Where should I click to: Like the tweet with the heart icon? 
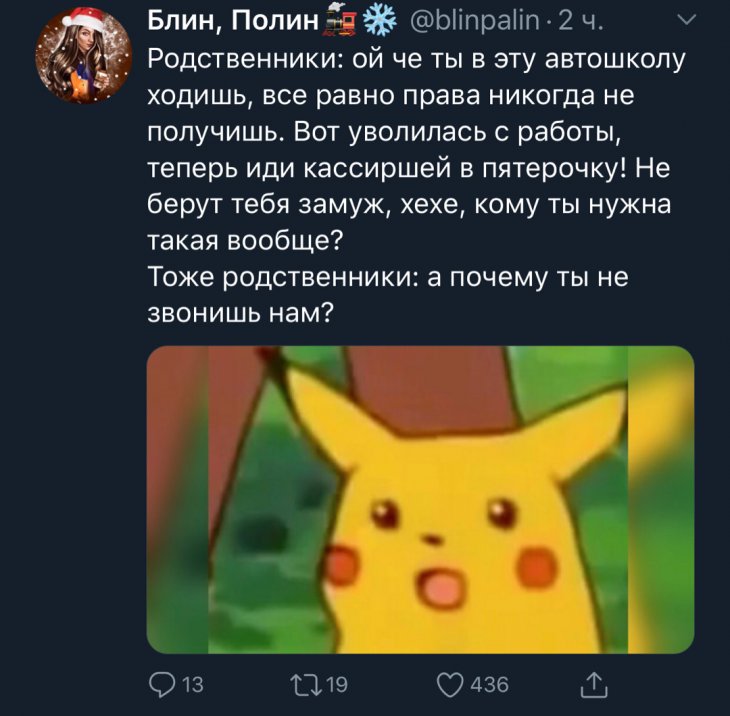(x=450, y=685)
